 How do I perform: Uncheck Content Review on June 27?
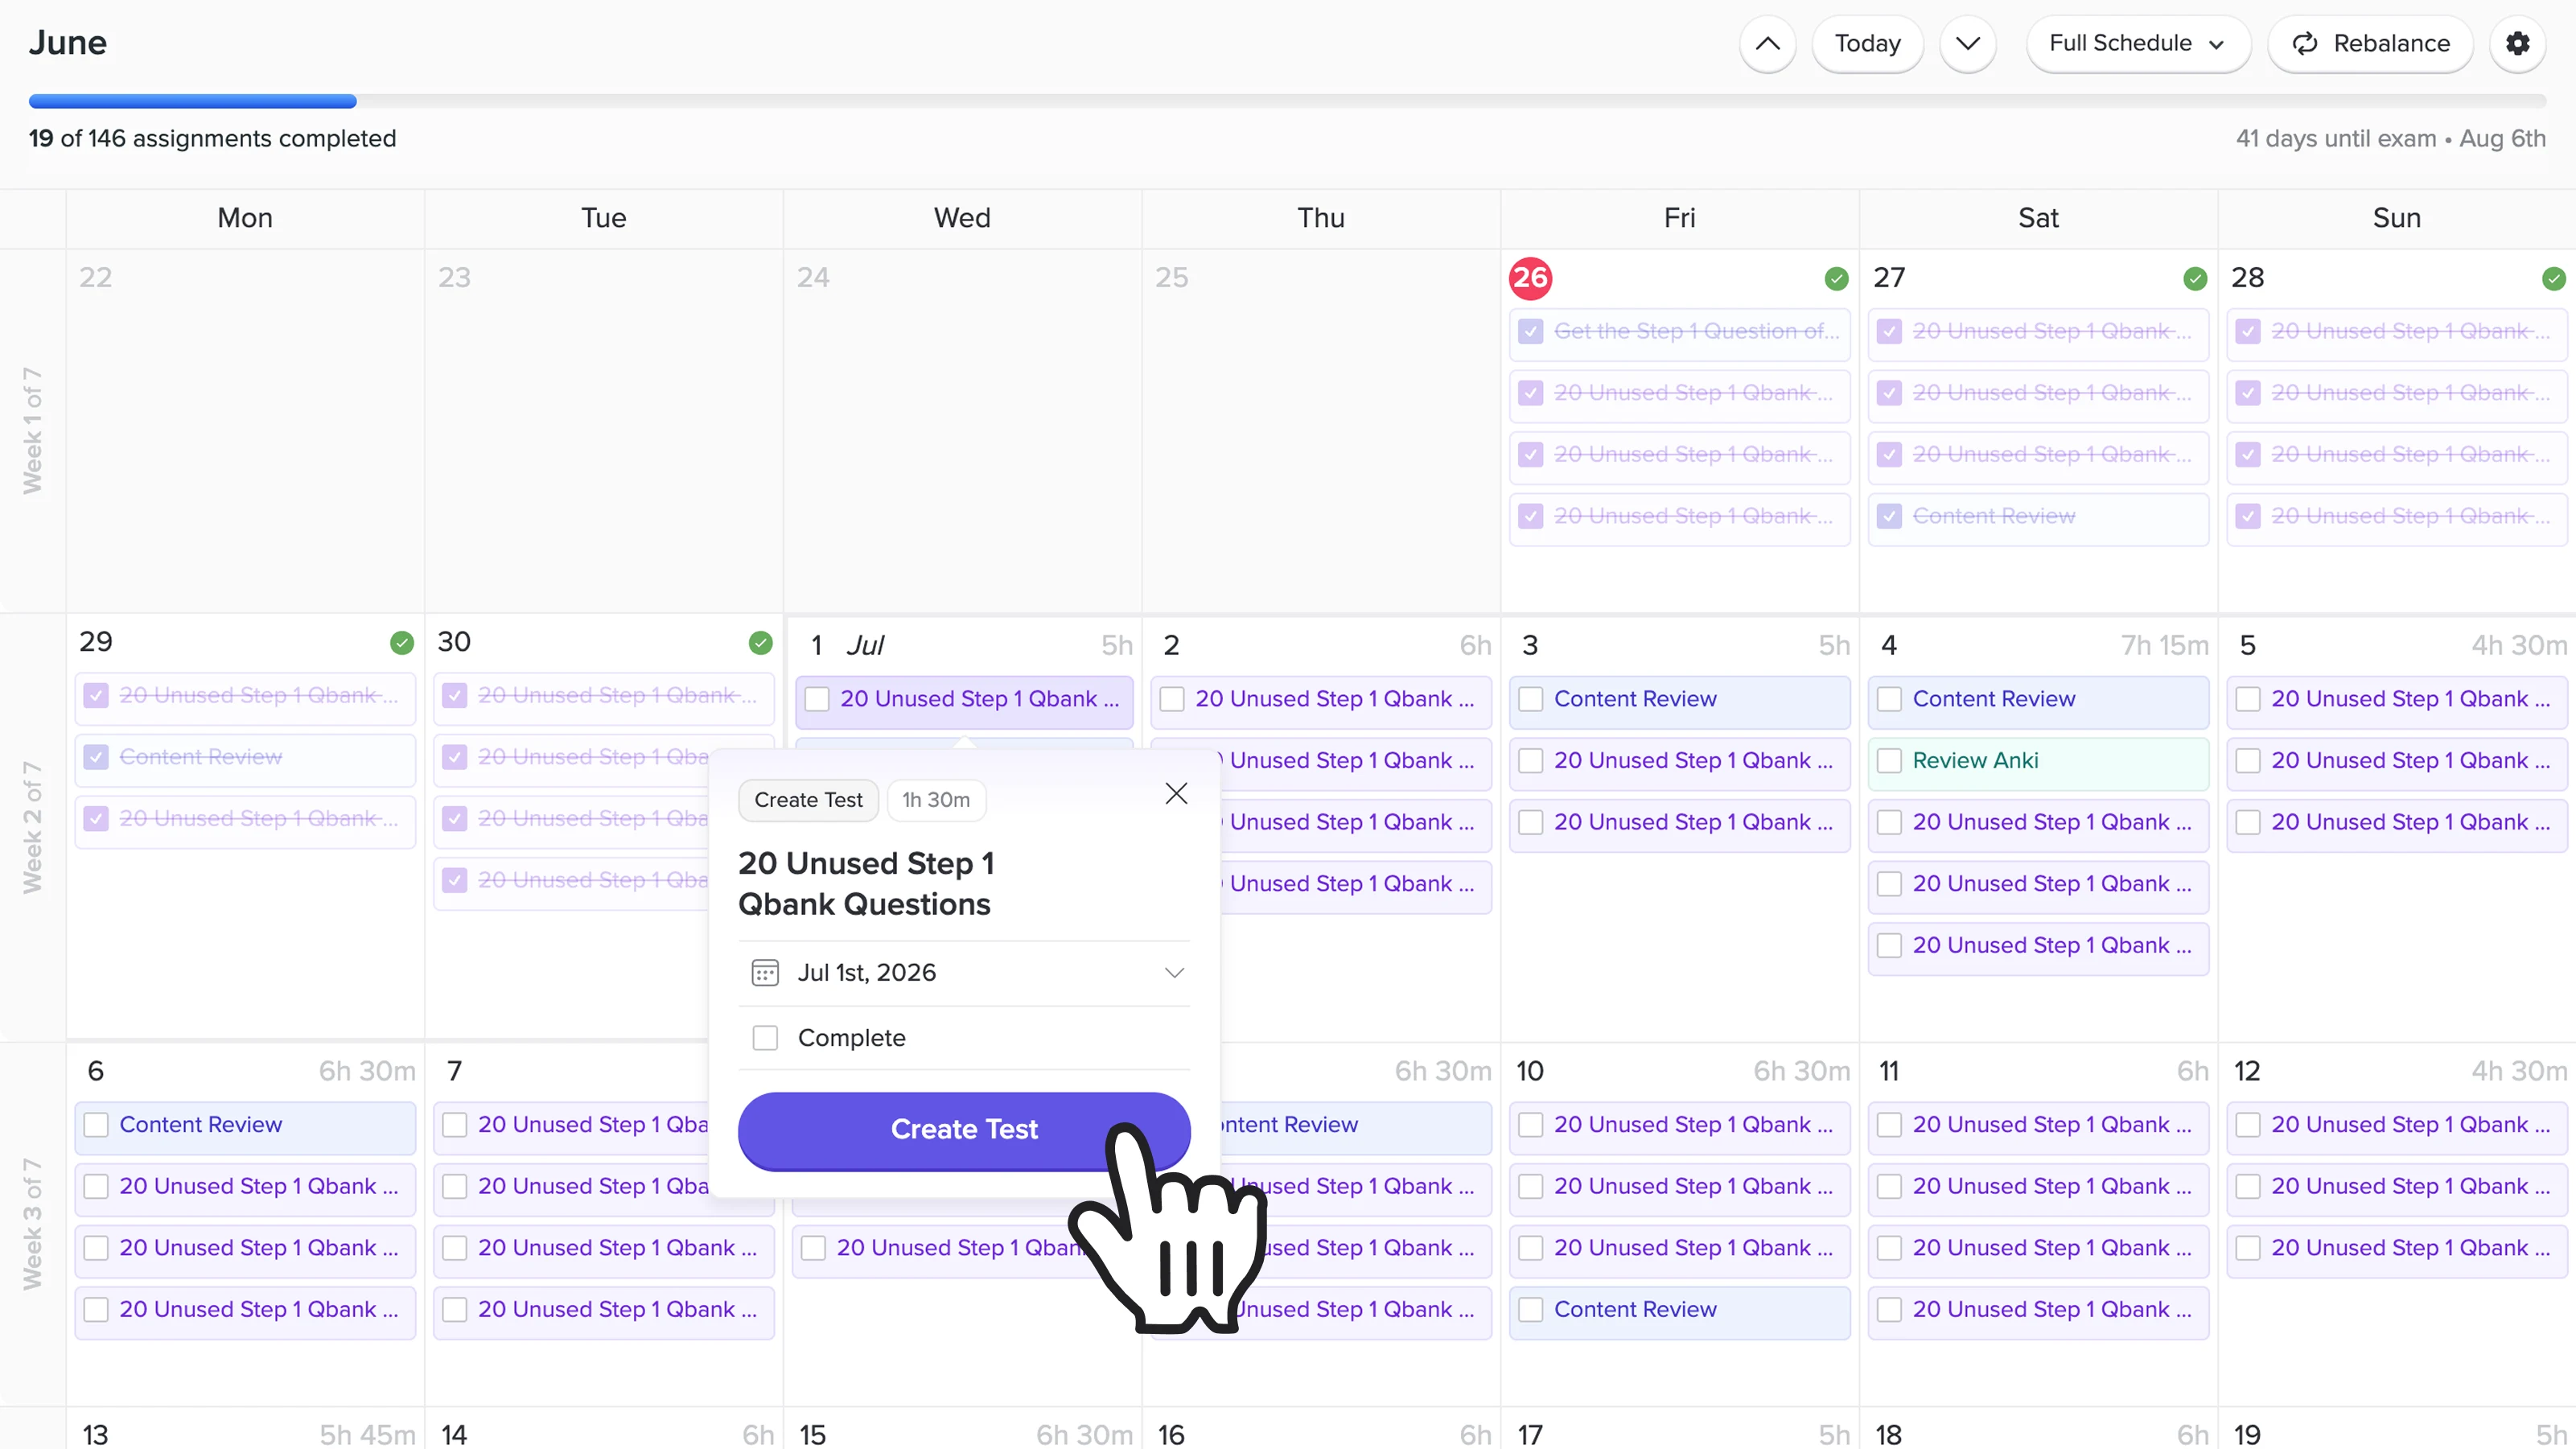pos(1889,516)
